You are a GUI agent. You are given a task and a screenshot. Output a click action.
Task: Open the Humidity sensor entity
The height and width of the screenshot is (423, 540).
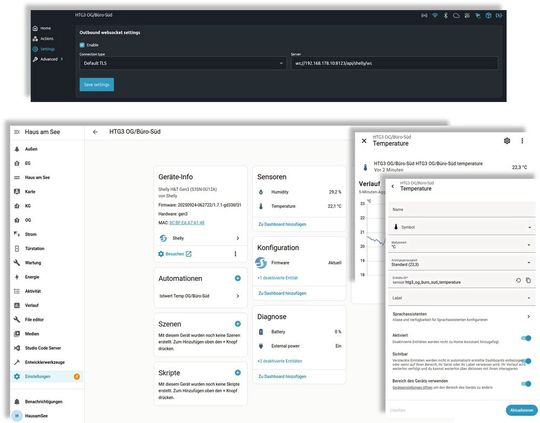tap(300, 192)
